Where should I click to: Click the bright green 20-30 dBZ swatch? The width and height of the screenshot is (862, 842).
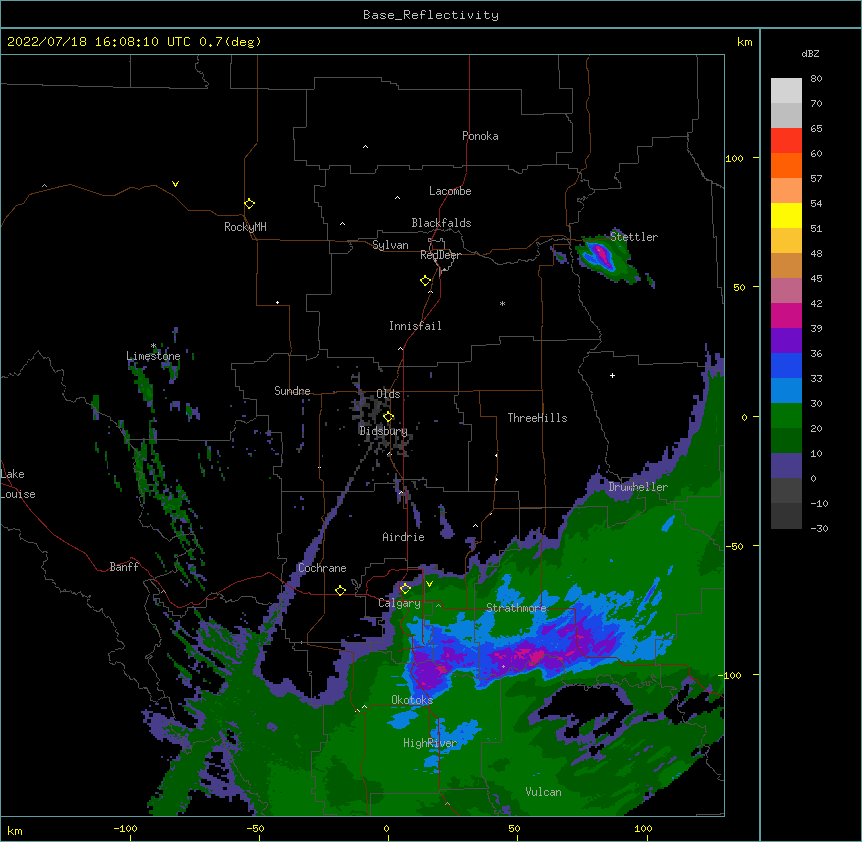tap(786, 416)
